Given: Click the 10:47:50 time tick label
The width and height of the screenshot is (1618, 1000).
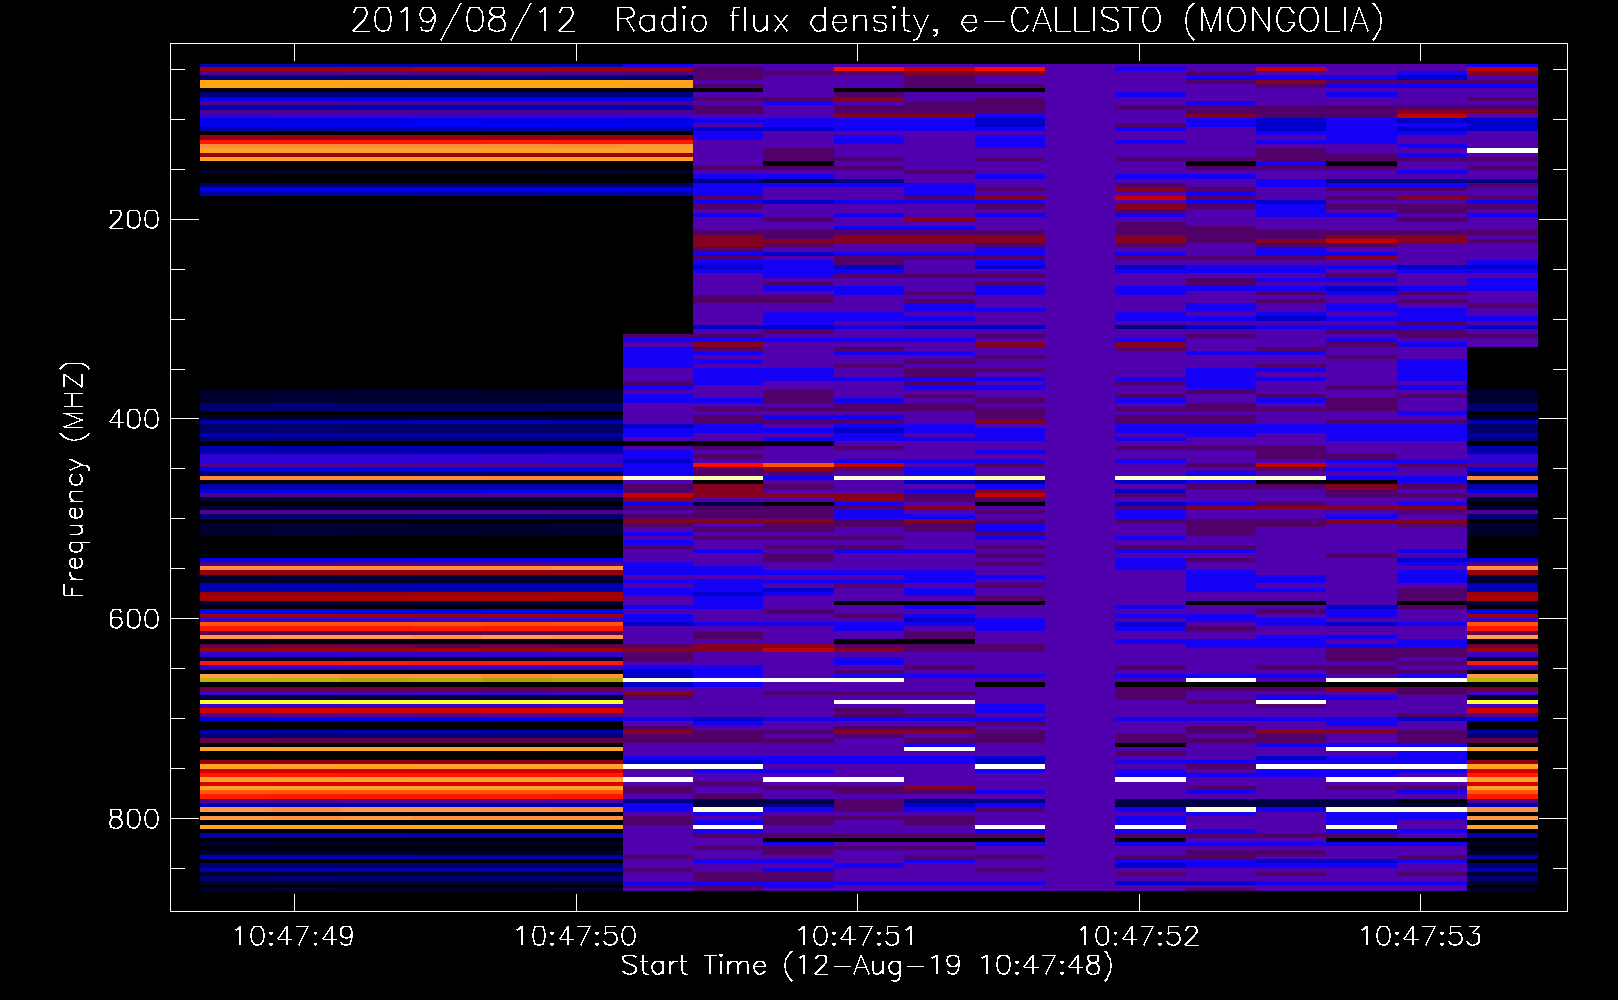Looking at the screenshot, I should point(575,937).
